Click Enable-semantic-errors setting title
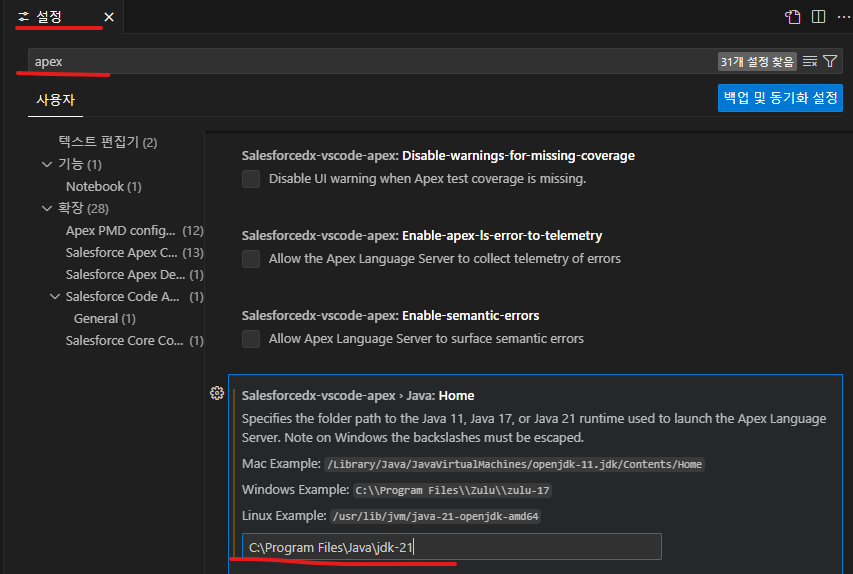This screenshot has width=853, height=574. (x=390, y=316)
